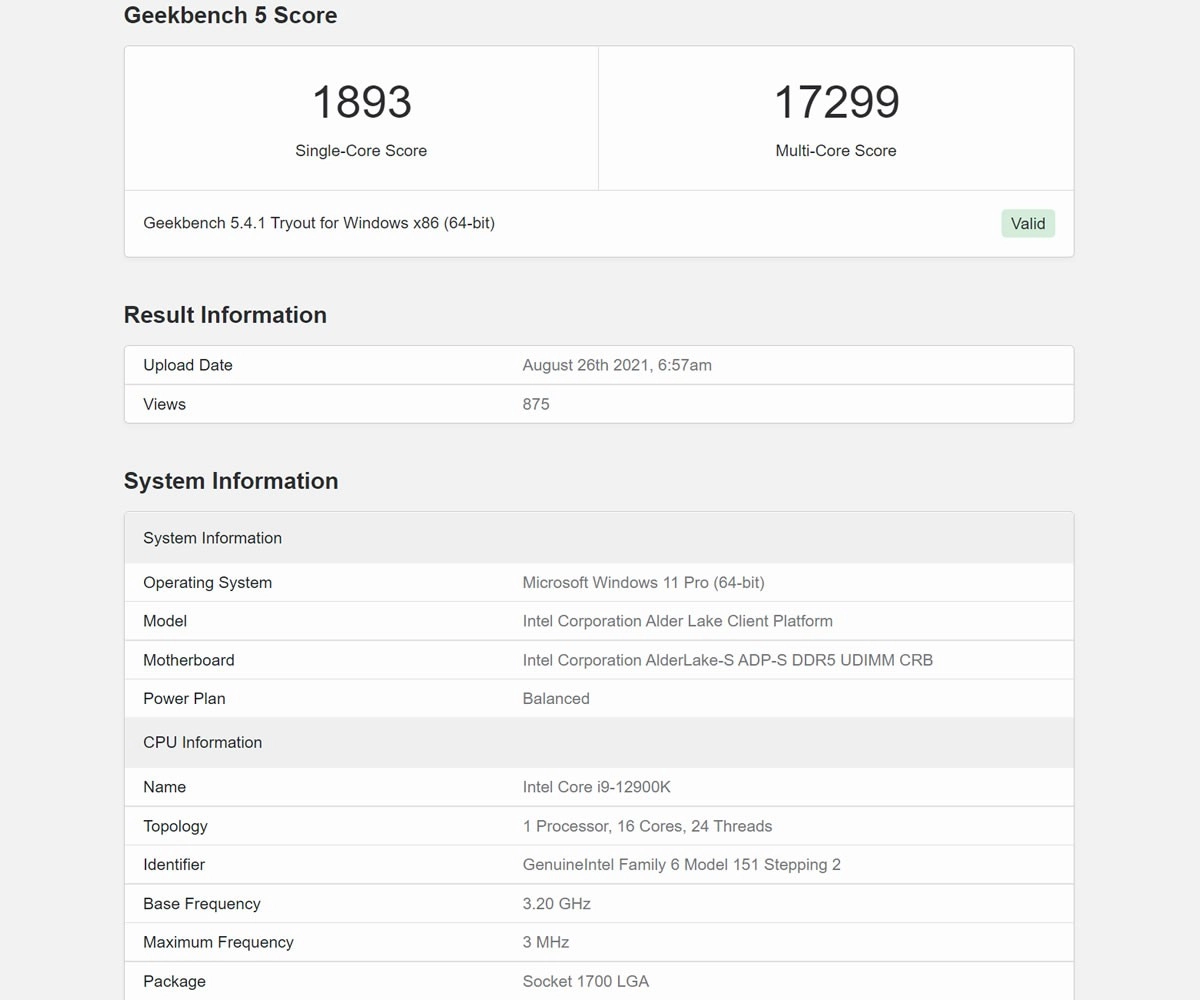Select the Base Frequency label
The width and height of the screenshot is (1200, 1000).
201,903
